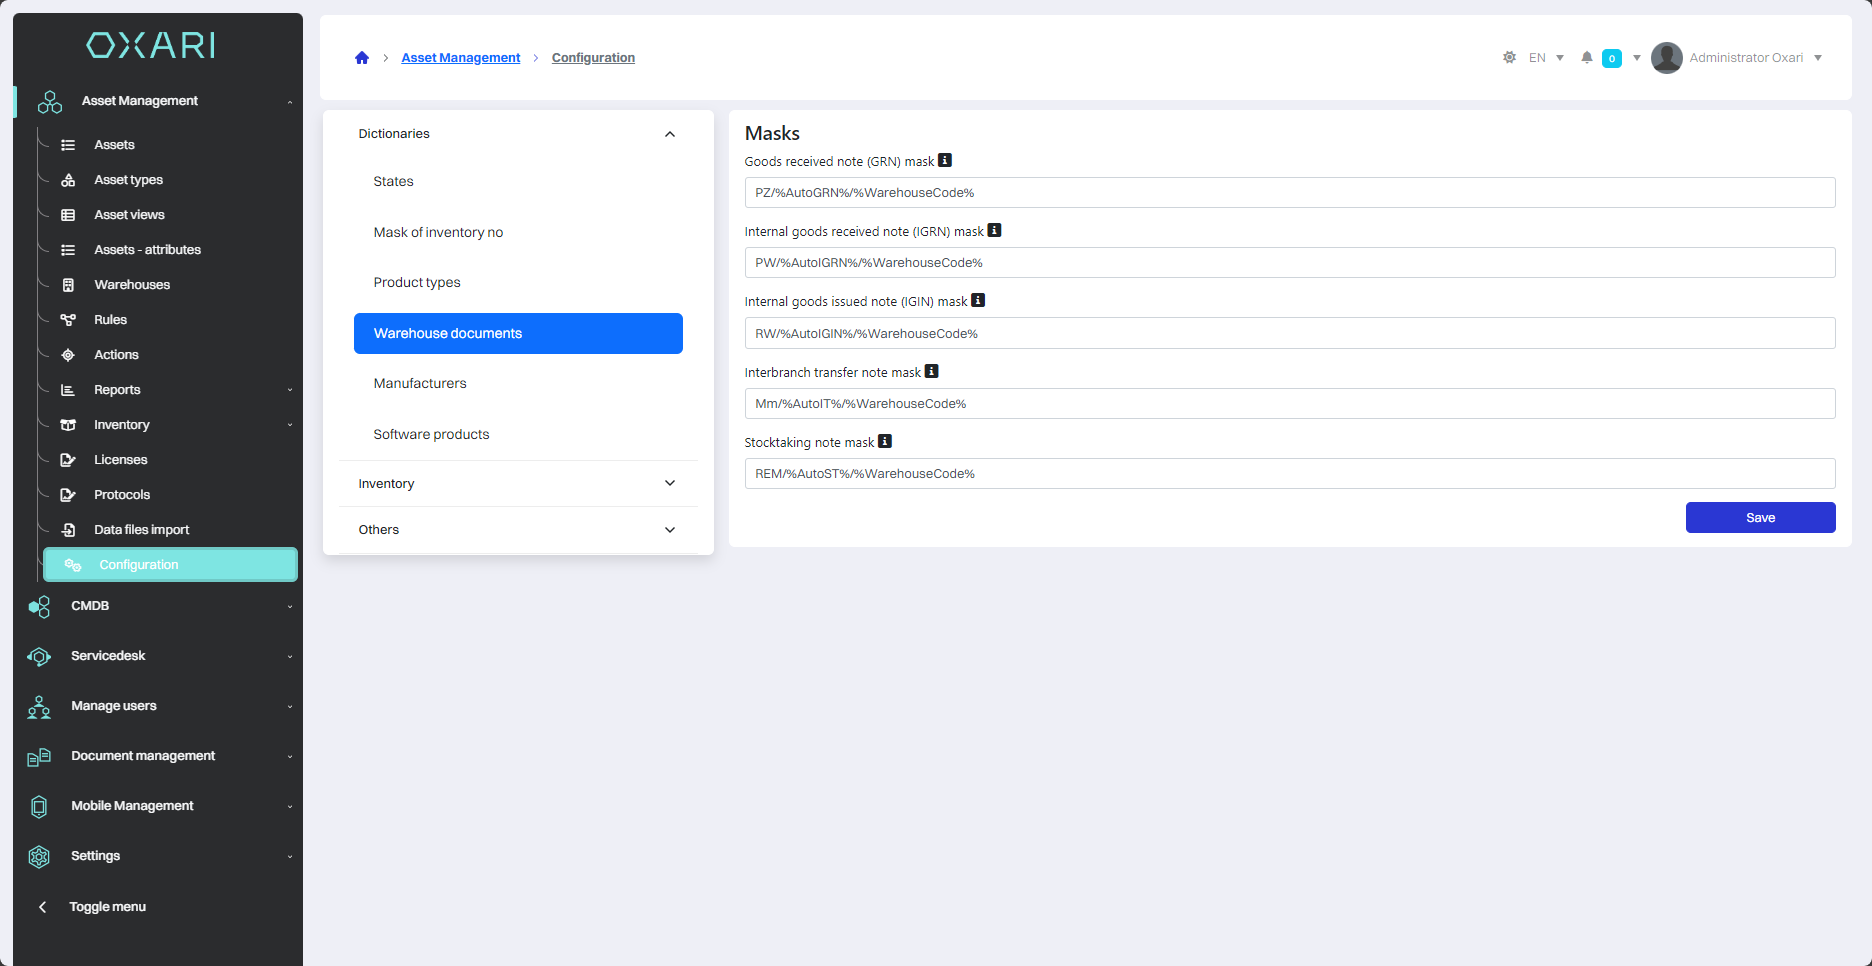Click the gear icon in top bar
The width and height of the screenshot is (1872, 966).
coord(1509,58)
